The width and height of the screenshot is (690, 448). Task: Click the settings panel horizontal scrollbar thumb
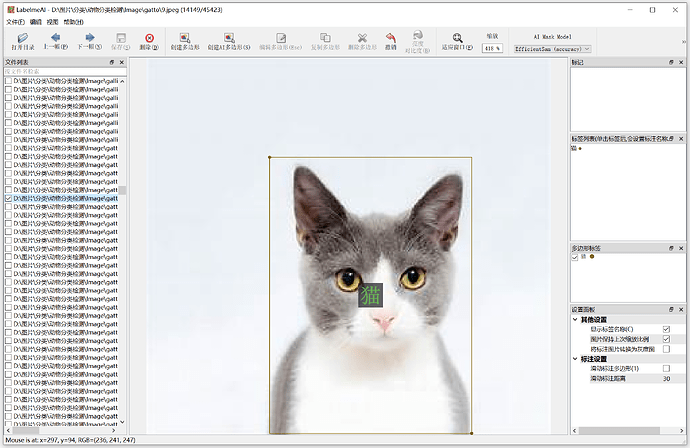pyautogui.click(x=619, y=430)
